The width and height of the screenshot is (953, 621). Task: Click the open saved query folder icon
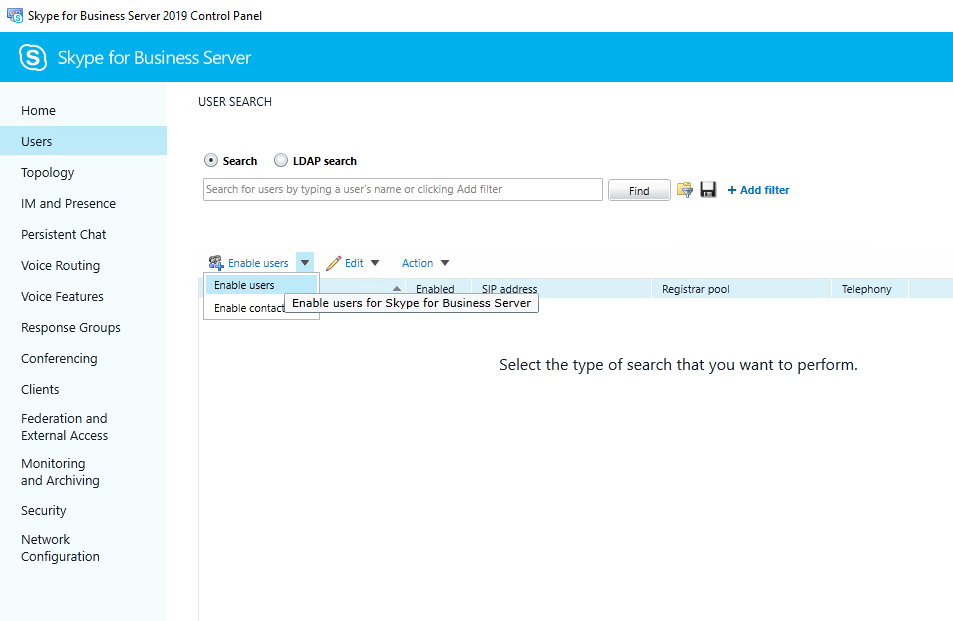685,190
